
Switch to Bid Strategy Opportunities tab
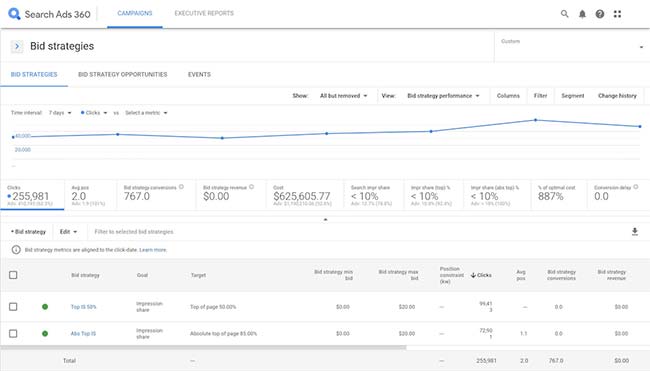tap(123, 75)
